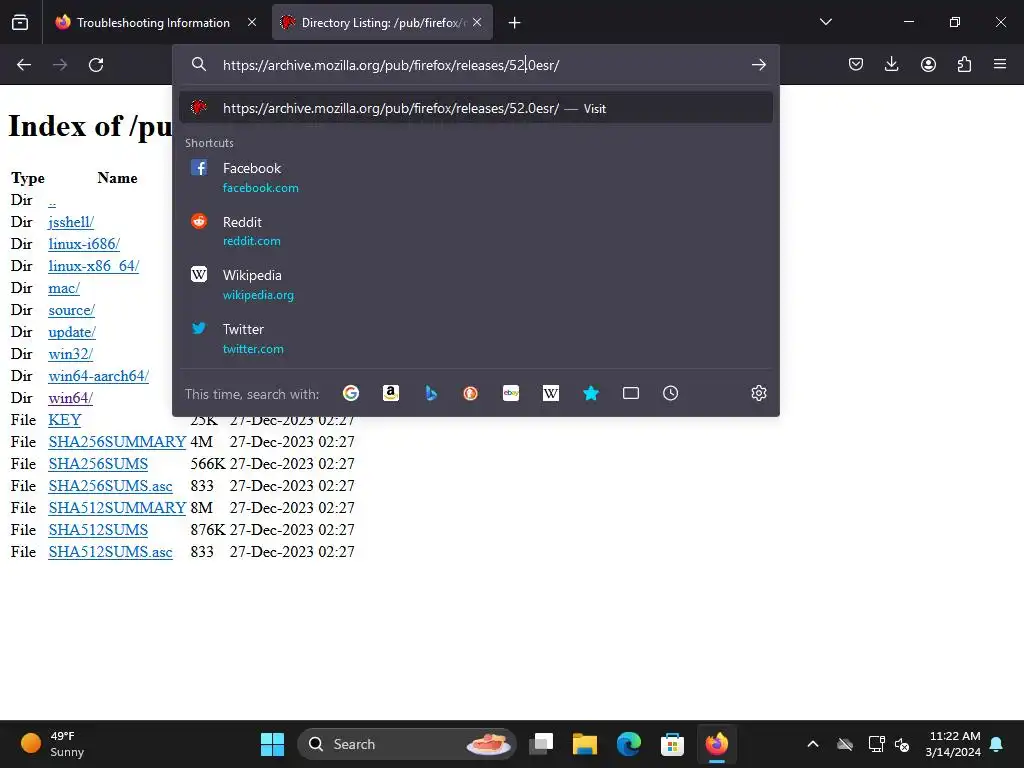Image resolution: width=1024 pixels, height=768 pixels.
Task: Open the Facebook shortcut
Action: 475,178
